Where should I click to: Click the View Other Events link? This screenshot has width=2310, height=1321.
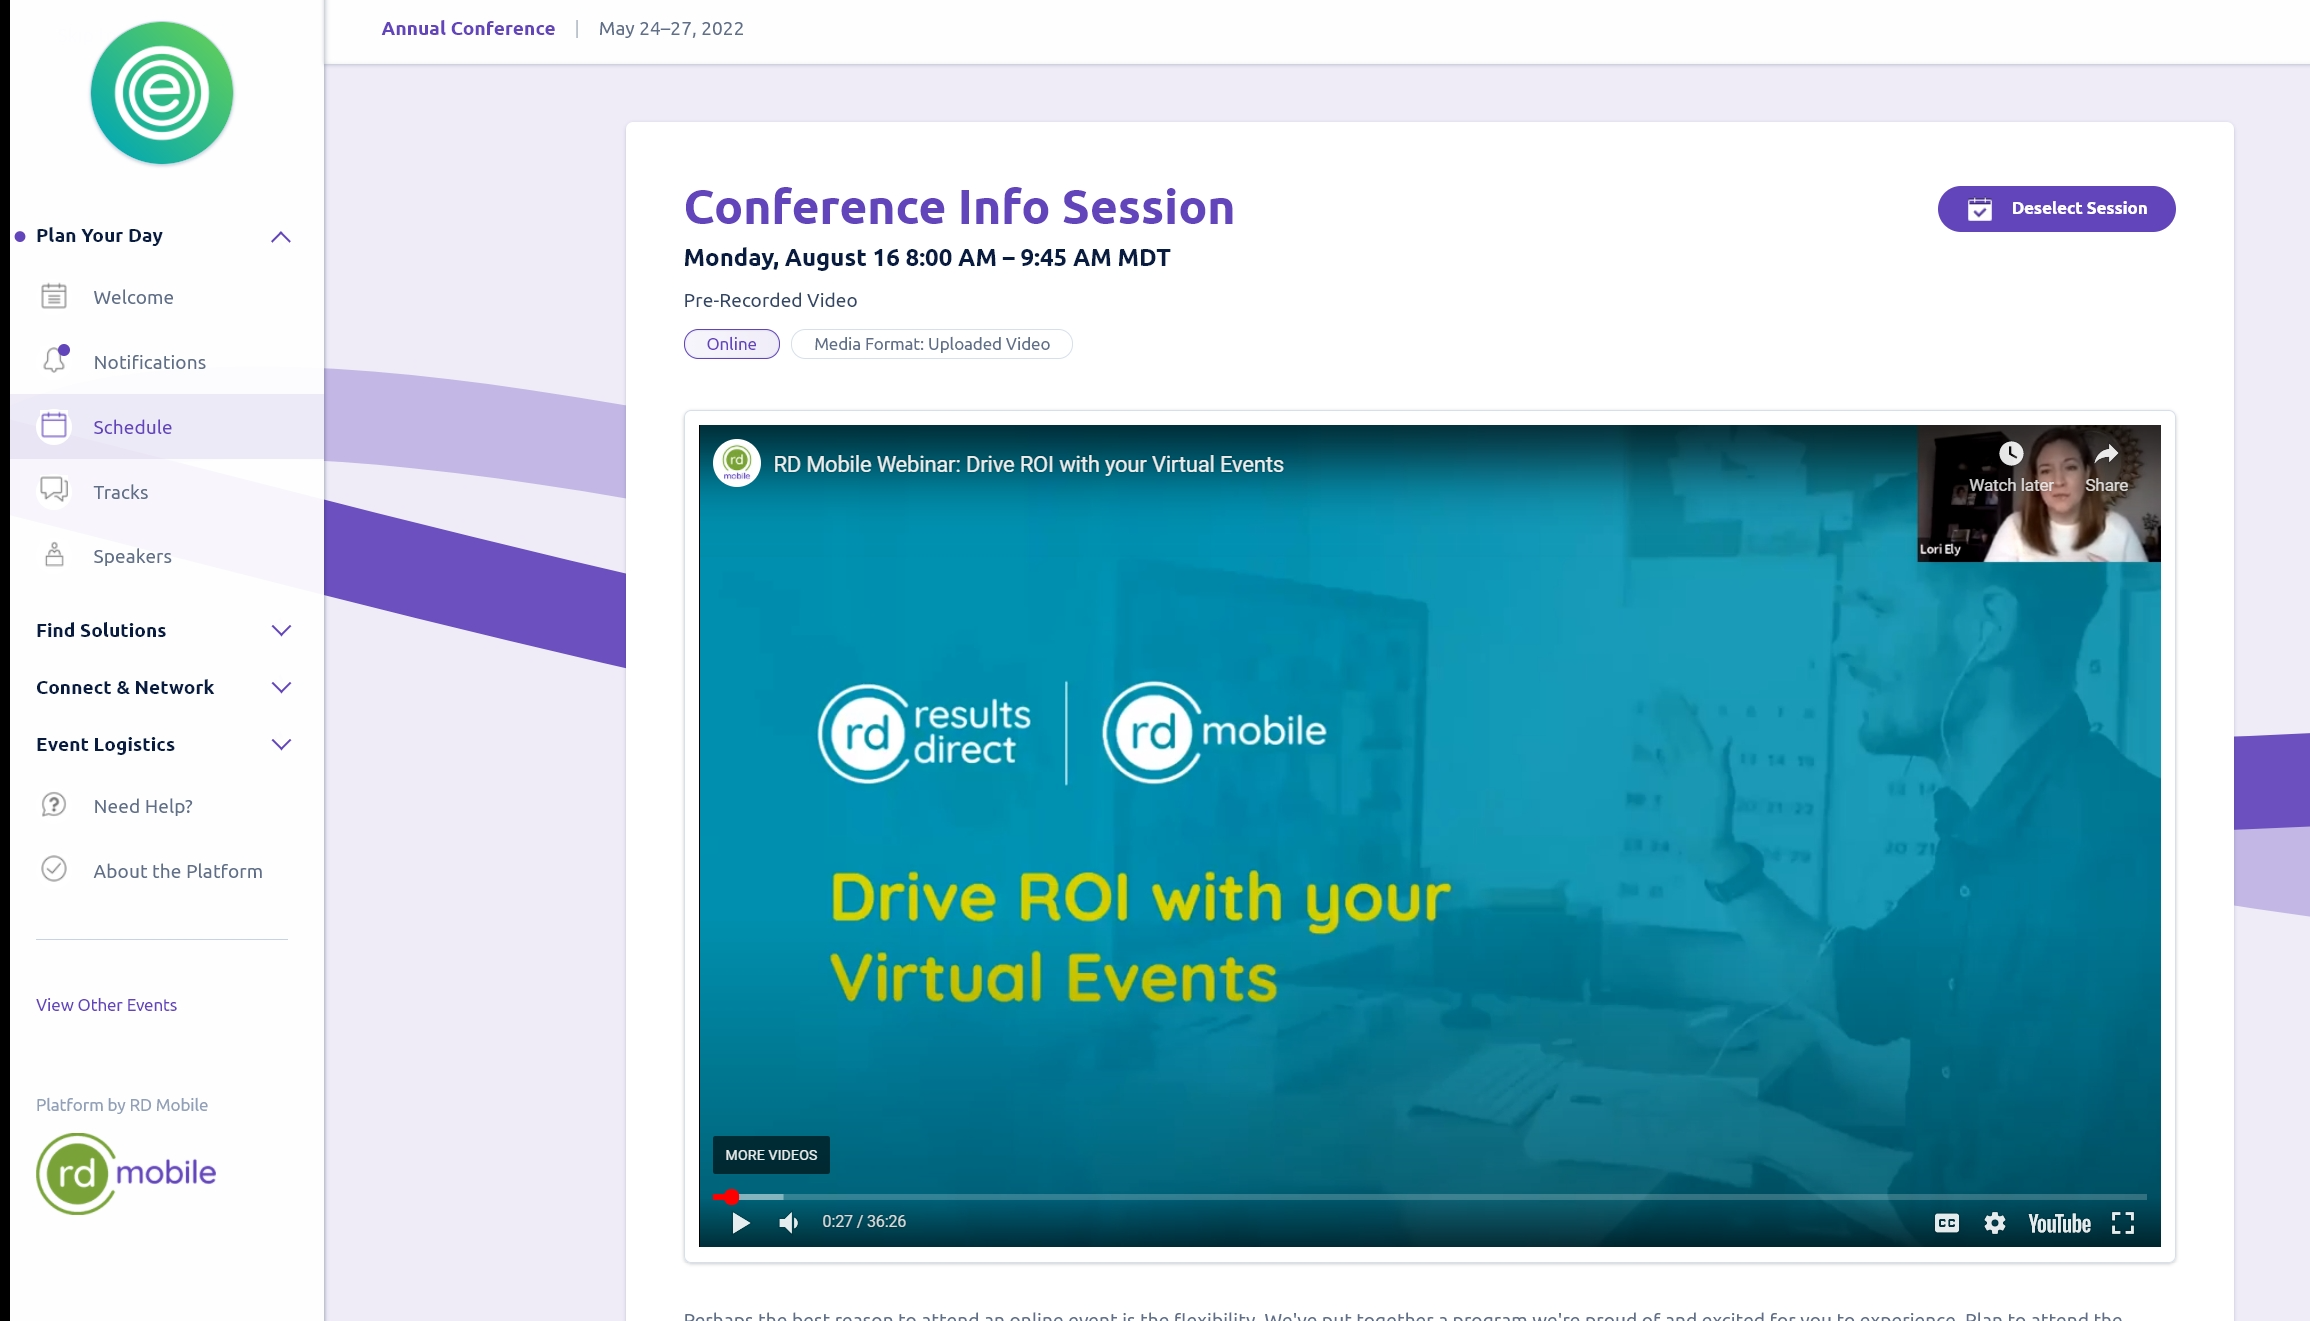(x=106, y=1005)
